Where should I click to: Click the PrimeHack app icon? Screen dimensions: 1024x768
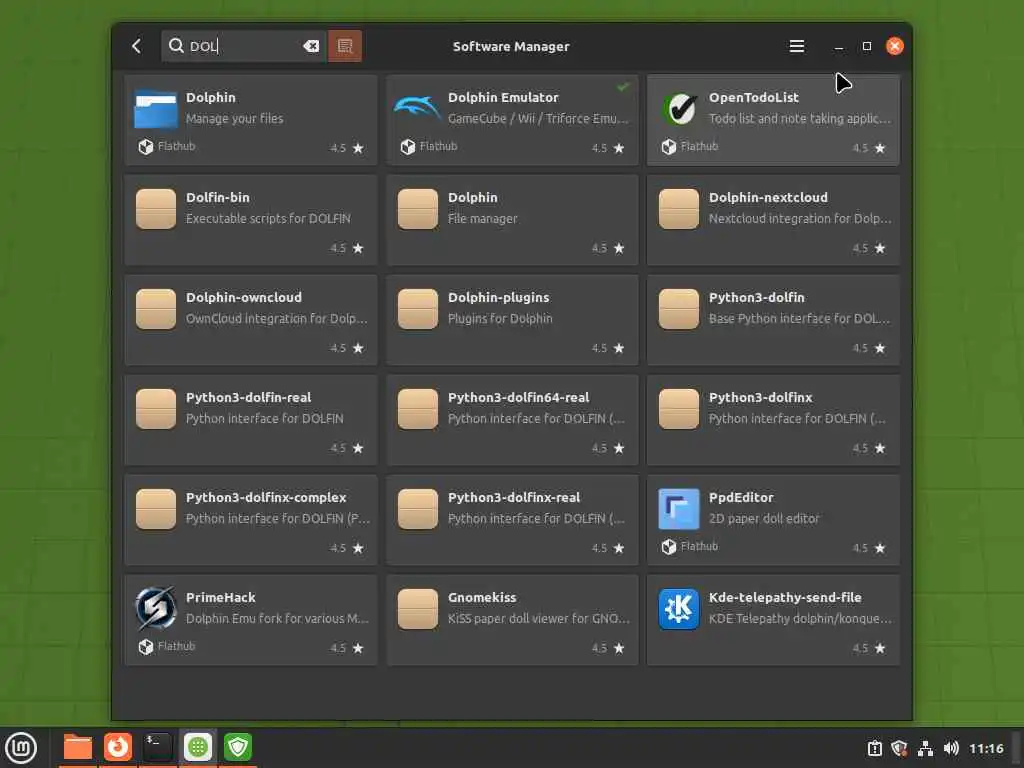pos(155,608)
